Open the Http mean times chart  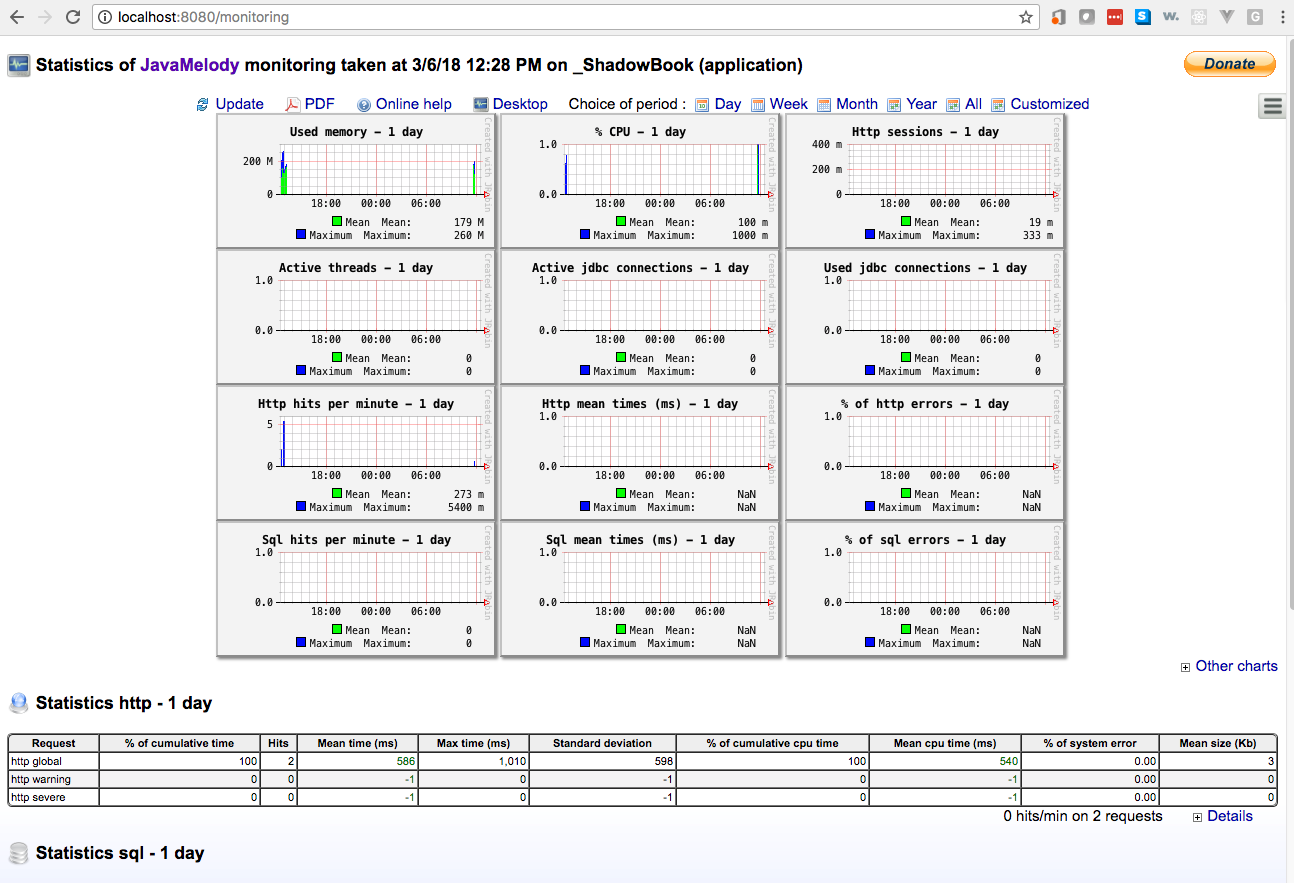640,452
